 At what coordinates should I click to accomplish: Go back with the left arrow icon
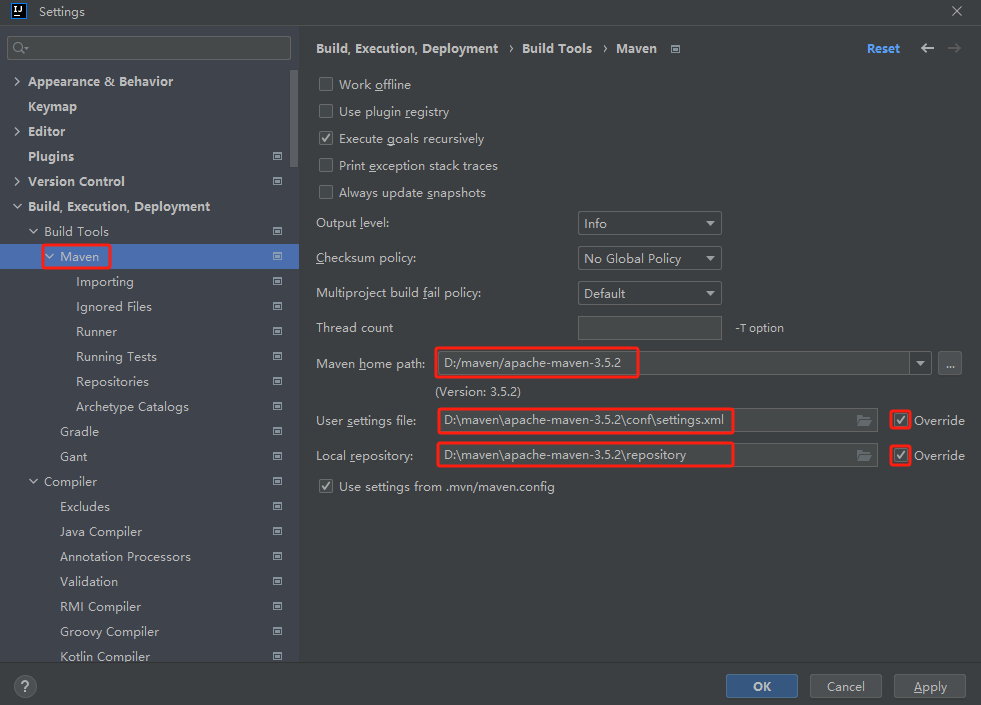tap(927, 48)
